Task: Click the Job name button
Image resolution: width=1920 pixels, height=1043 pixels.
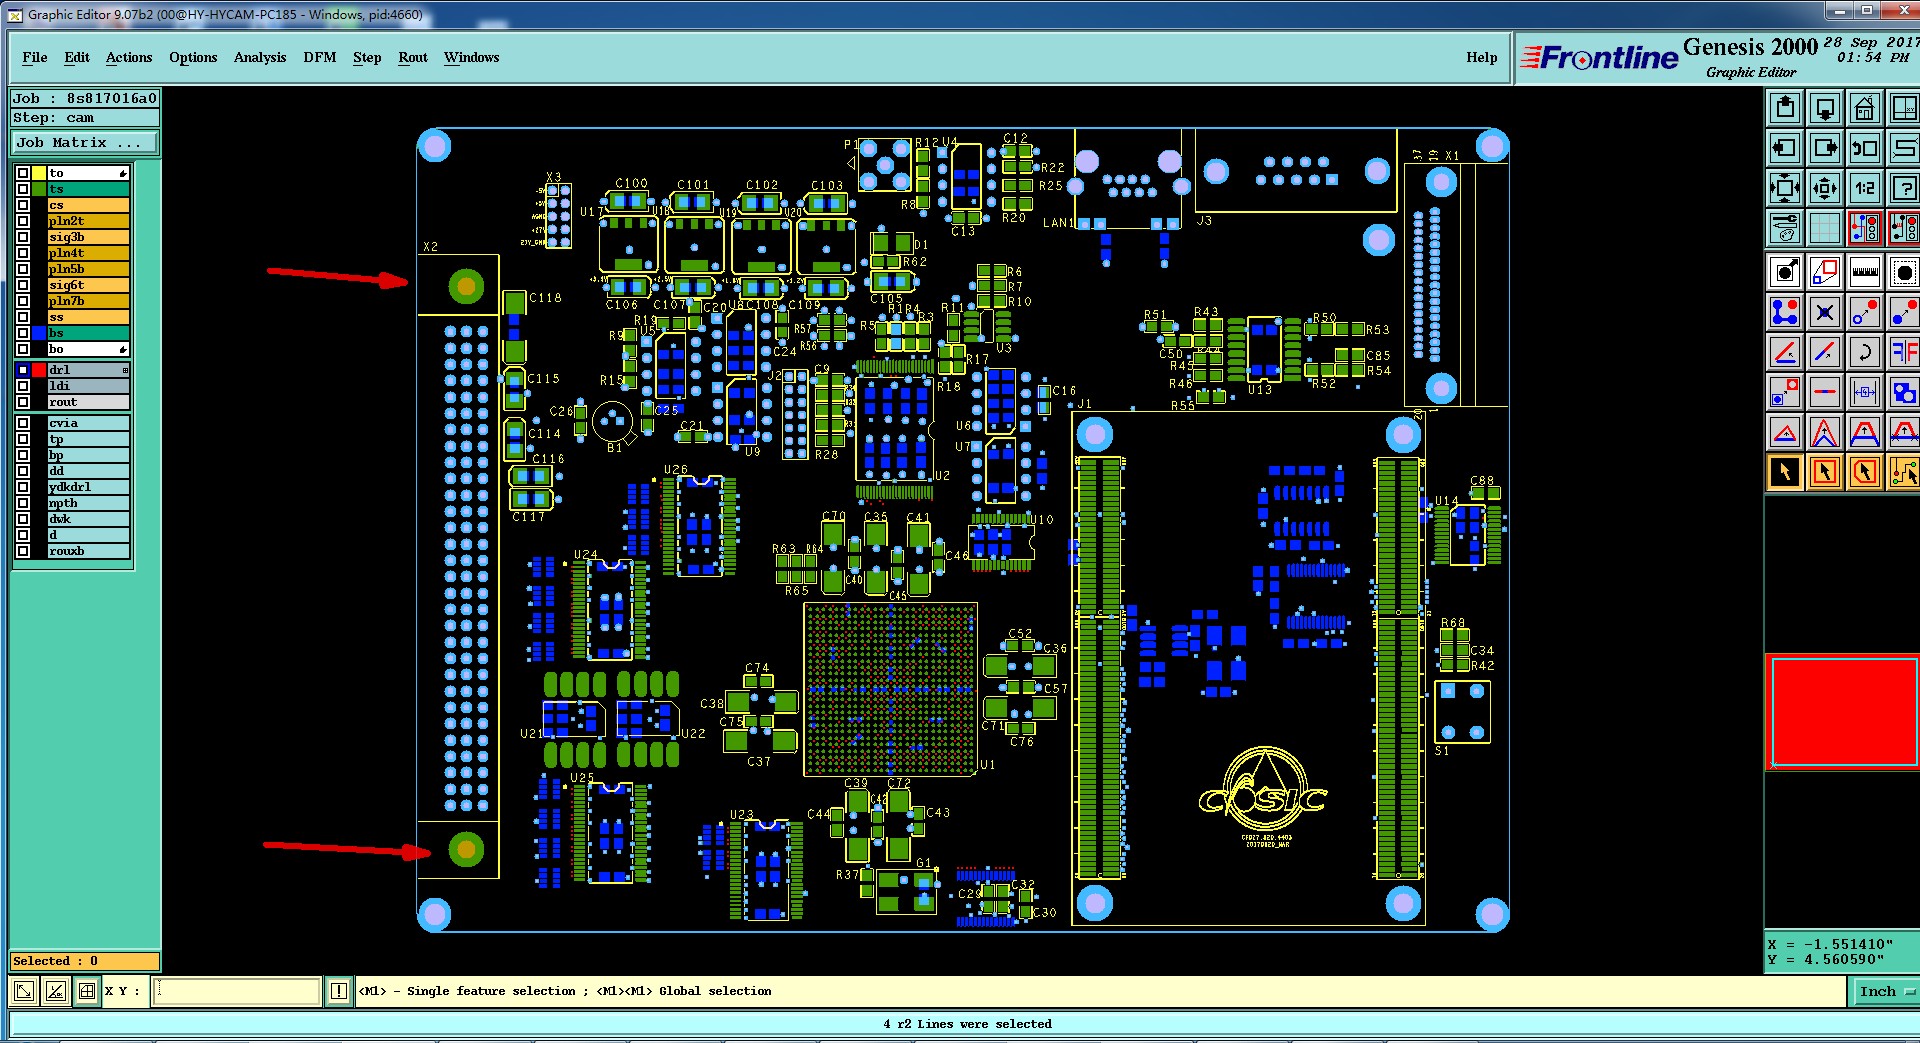Action: pyautogui.click(x=85, y=98)
